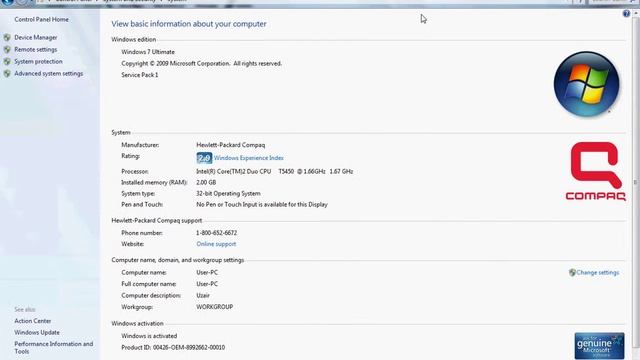
Task: Open Device Manager link
Action: (36, 37)
